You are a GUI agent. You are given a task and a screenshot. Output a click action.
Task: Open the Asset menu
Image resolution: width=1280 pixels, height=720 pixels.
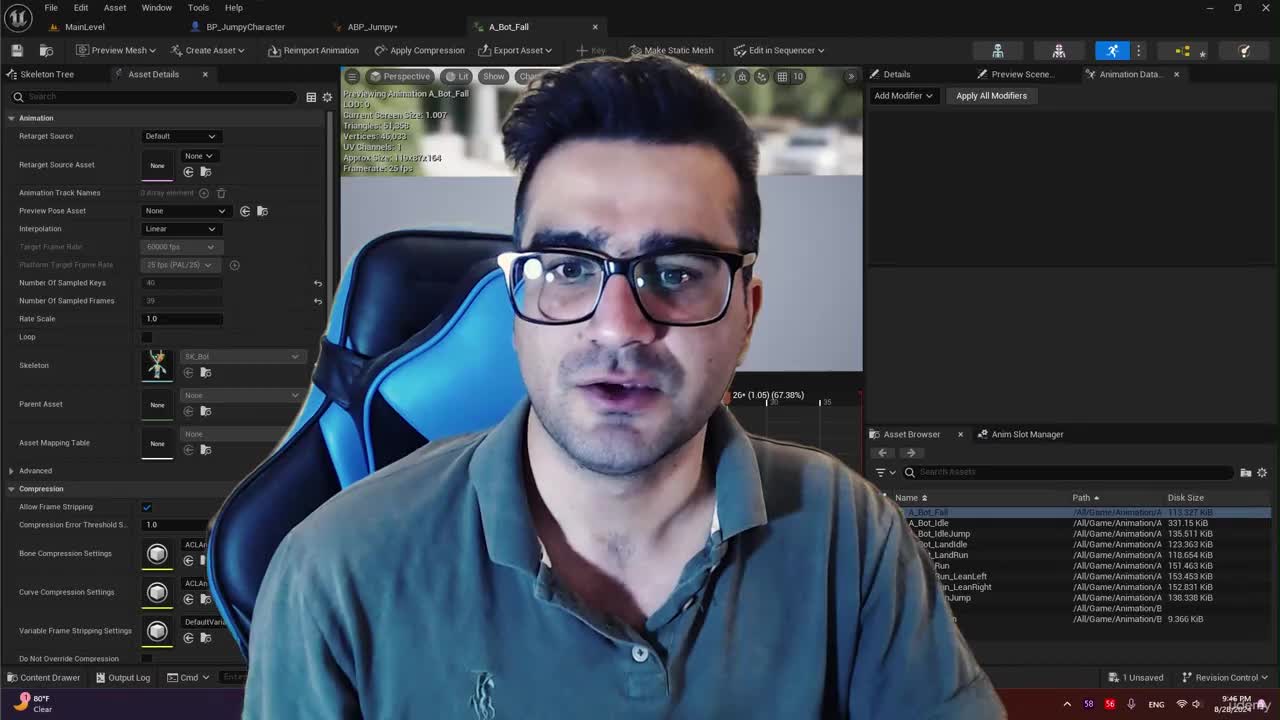115,7
